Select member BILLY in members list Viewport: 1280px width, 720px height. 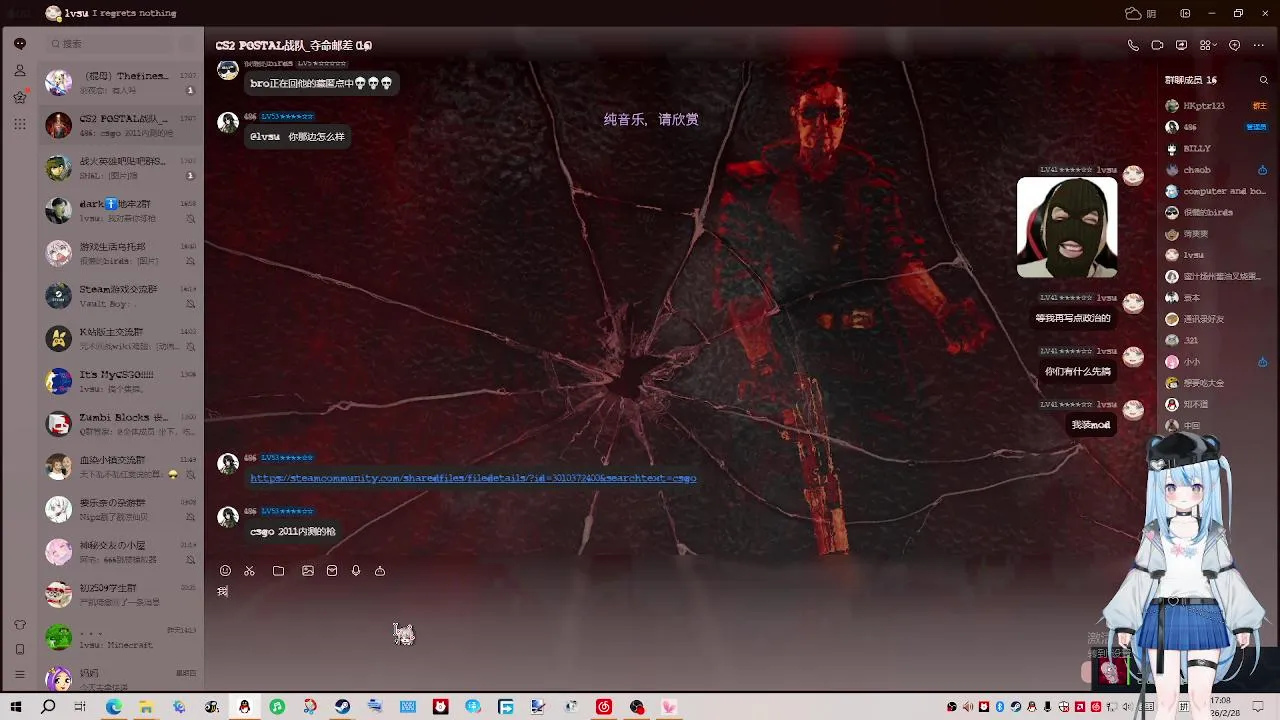pos(1217,149)
